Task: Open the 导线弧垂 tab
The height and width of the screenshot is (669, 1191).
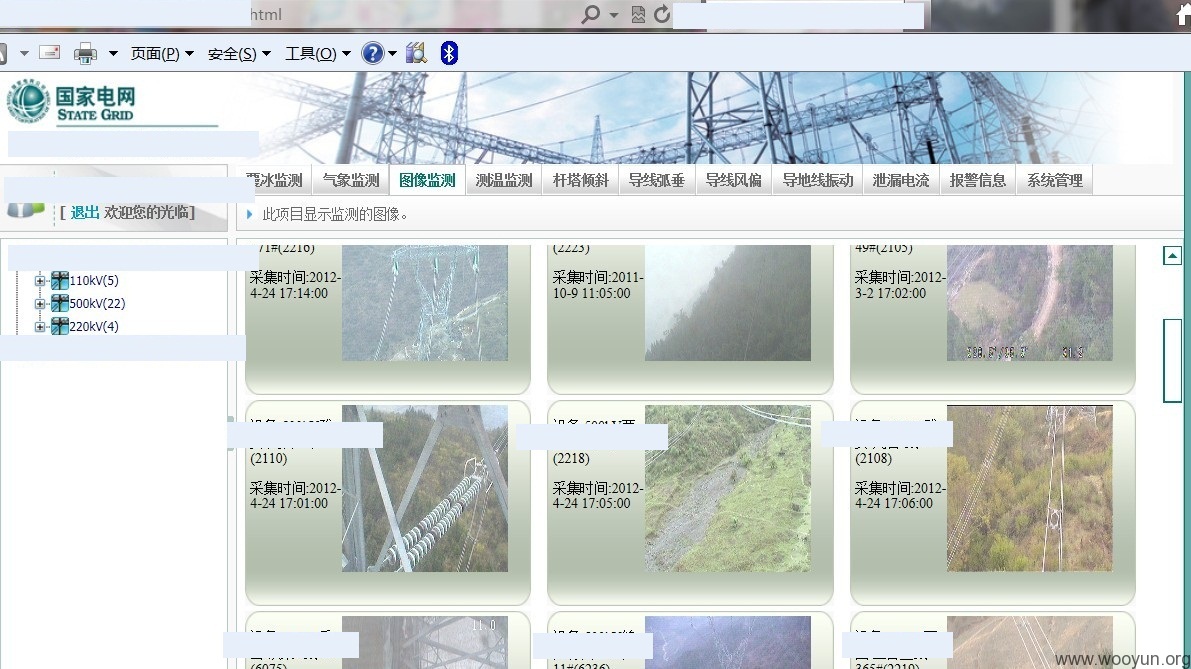Action: coord(657,180)
